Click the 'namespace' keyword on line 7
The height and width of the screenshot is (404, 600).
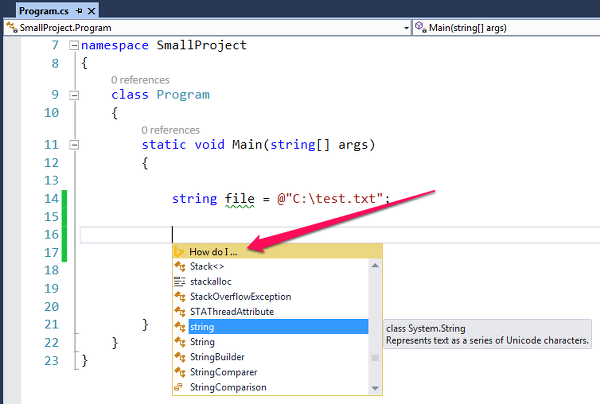pos(114,46)
